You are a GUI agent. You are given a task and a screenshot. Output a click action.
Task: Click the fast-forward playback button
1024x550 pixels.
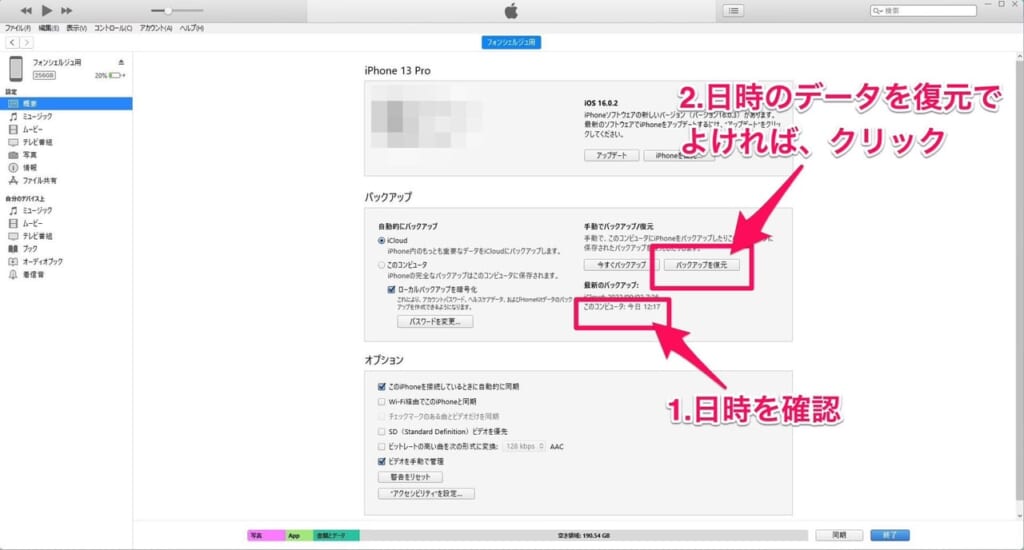pyautogui.click(x=67, y=10)
